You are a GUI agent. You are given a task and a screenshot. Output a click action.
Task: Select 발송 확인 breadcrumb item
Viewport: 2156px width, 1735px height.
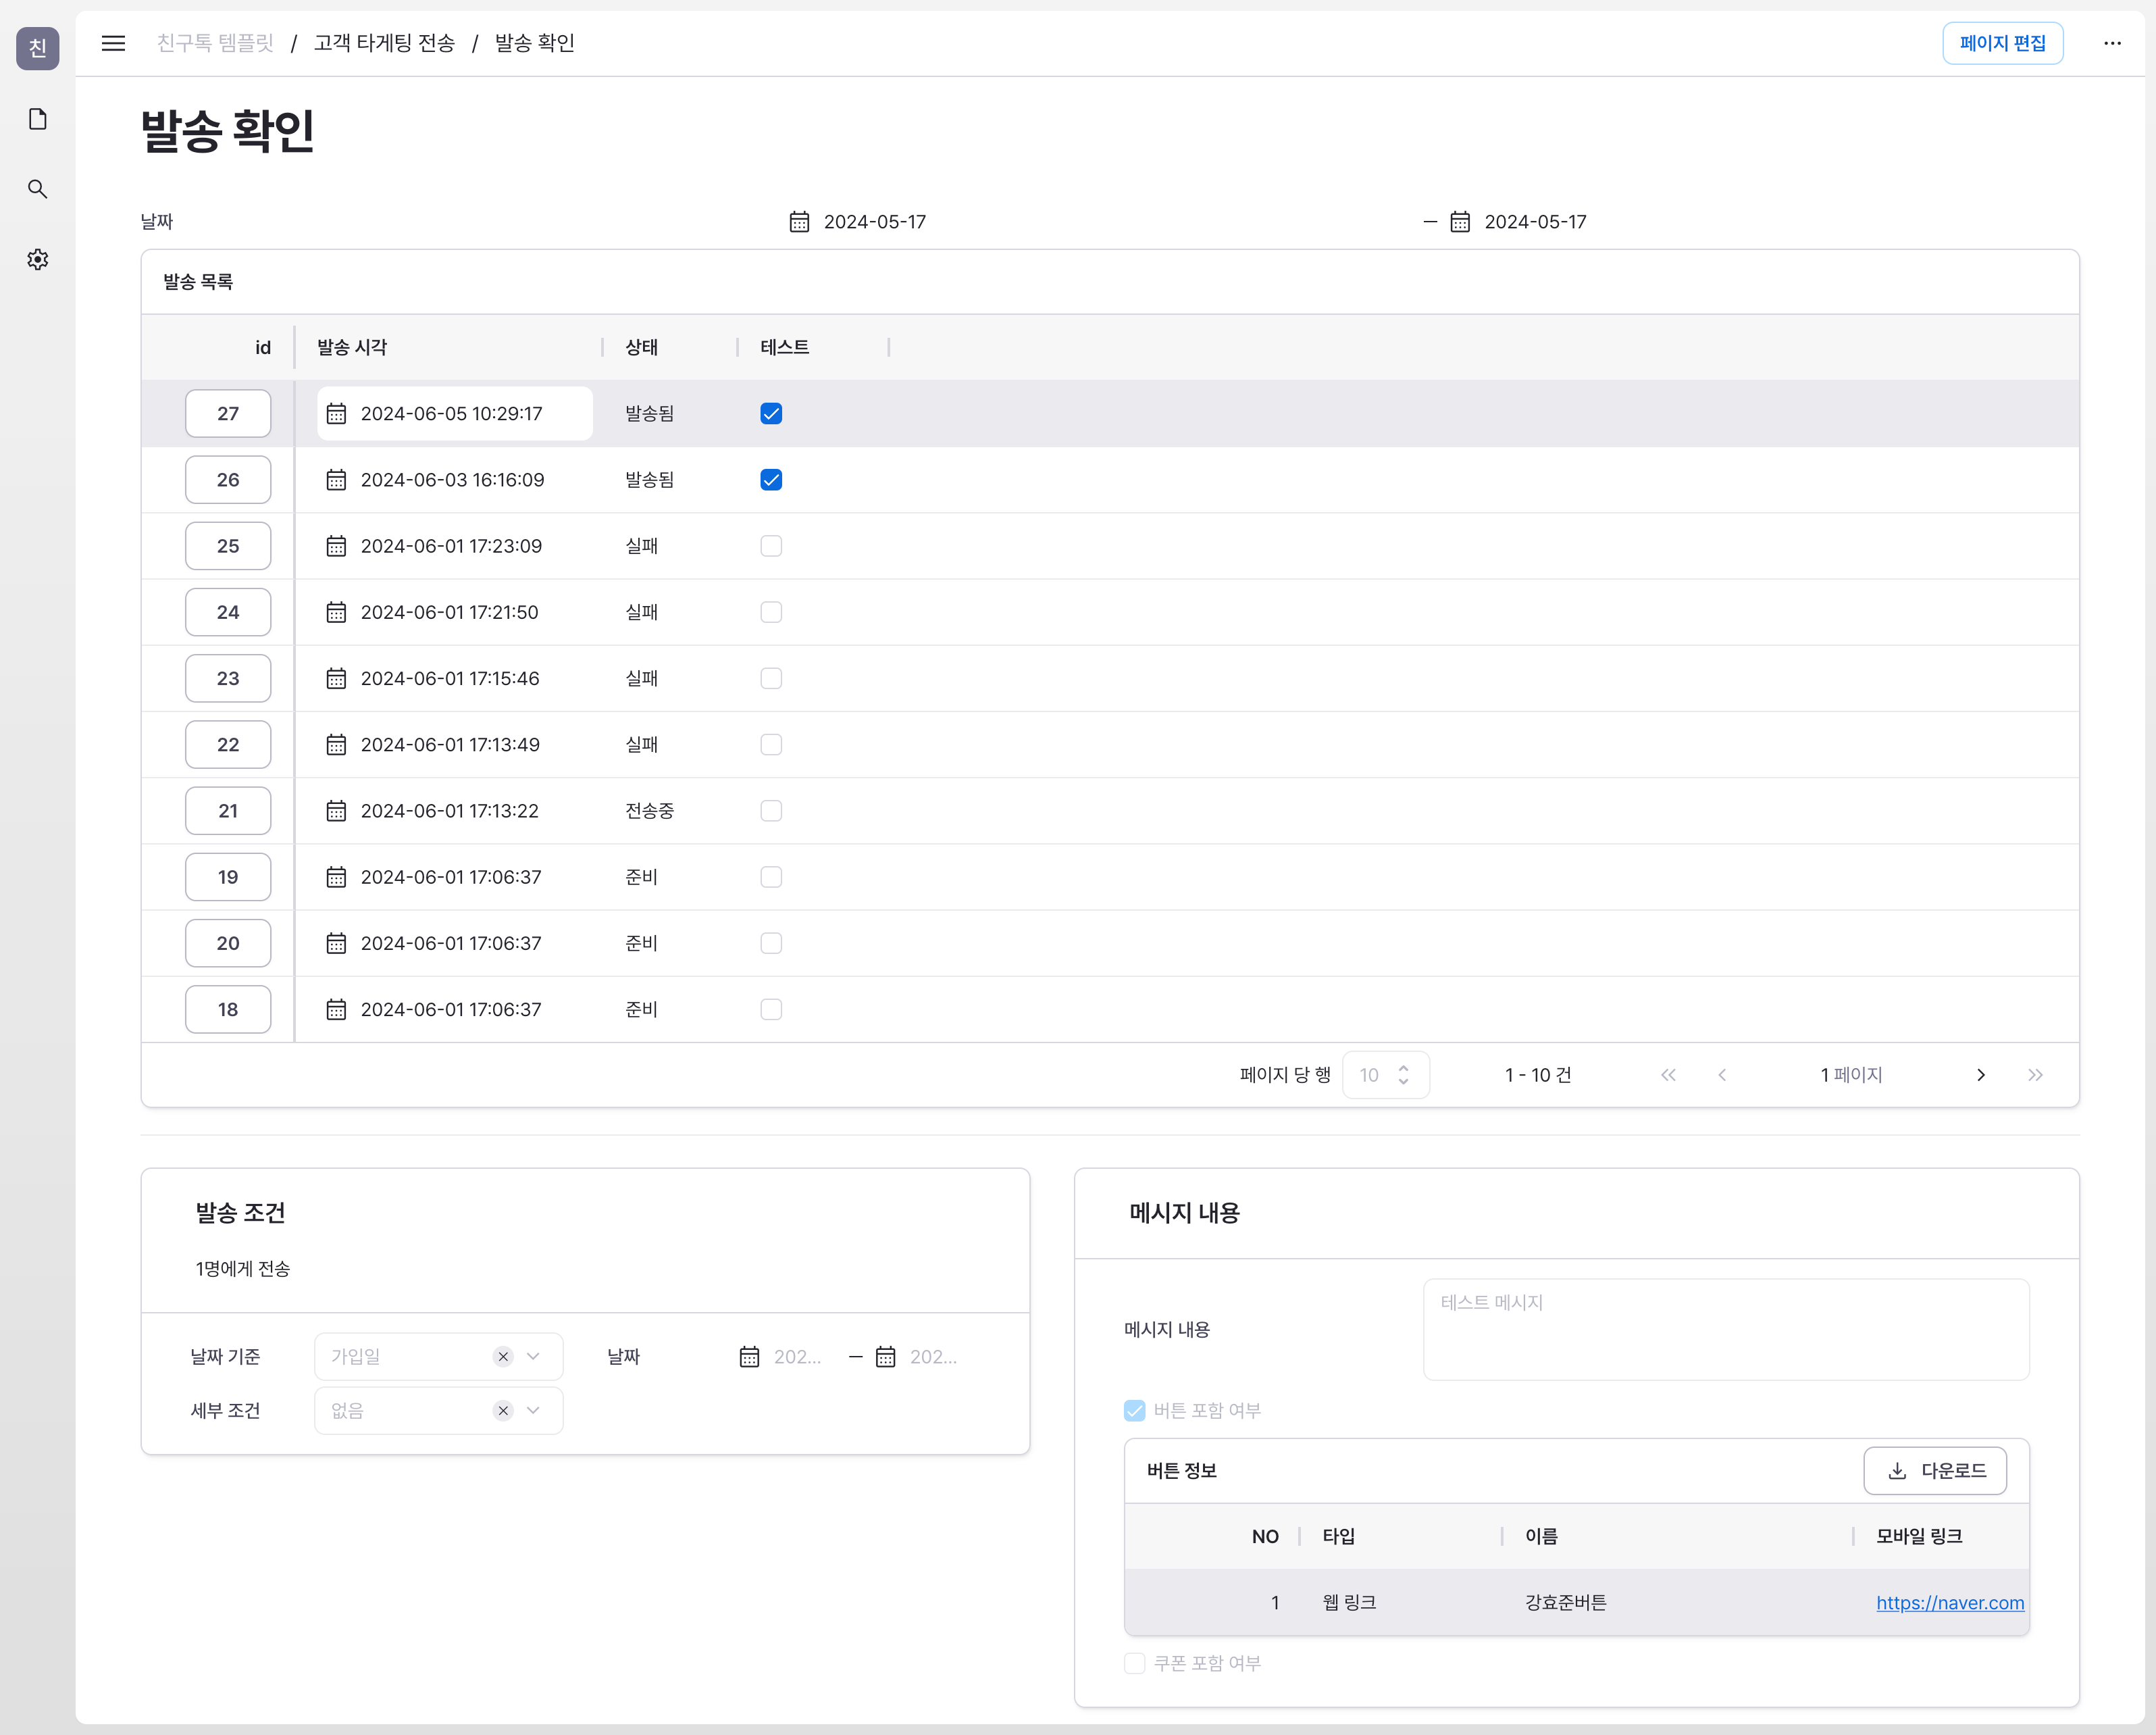534,43
